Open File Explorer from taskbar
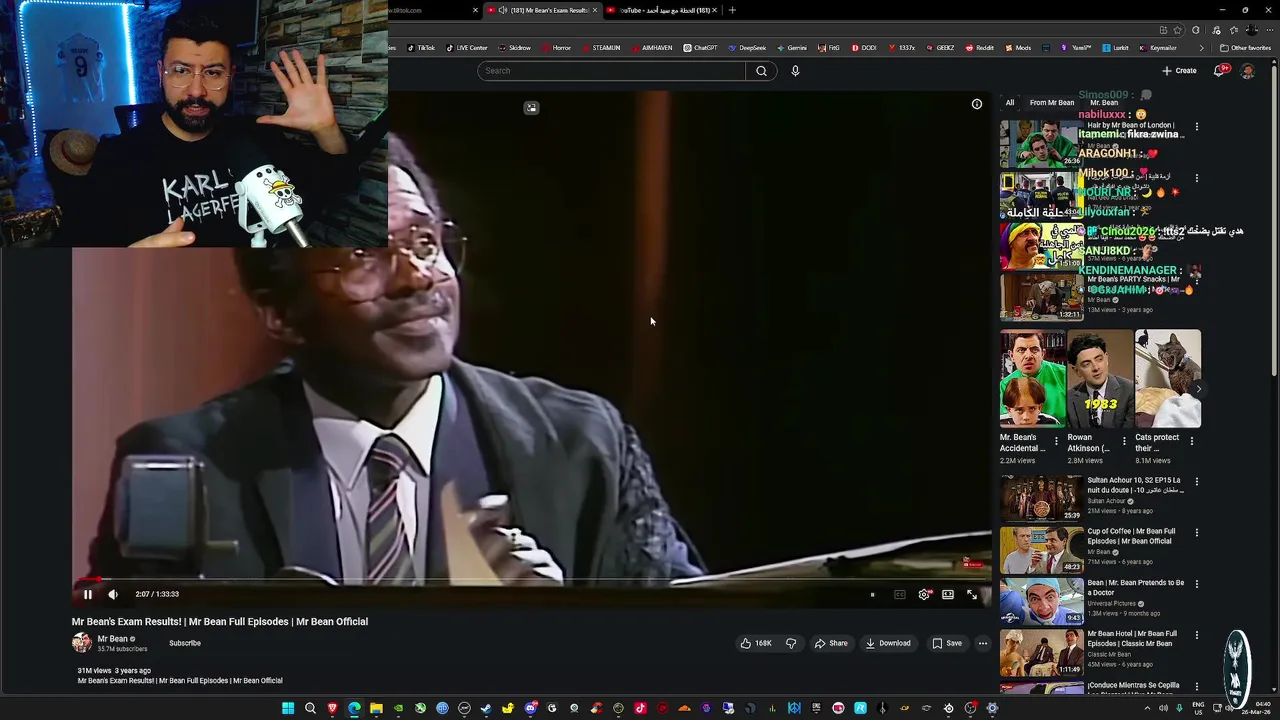Image resolution: width=1280 pixels, height=720 pixels. [376, 708]
